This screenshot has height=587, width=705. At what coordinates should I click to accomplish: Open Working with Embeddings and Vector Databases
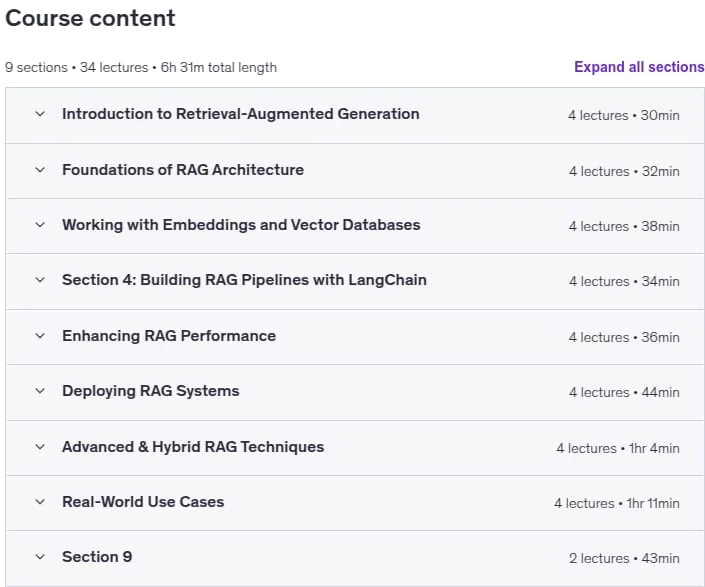click(241, 225)
